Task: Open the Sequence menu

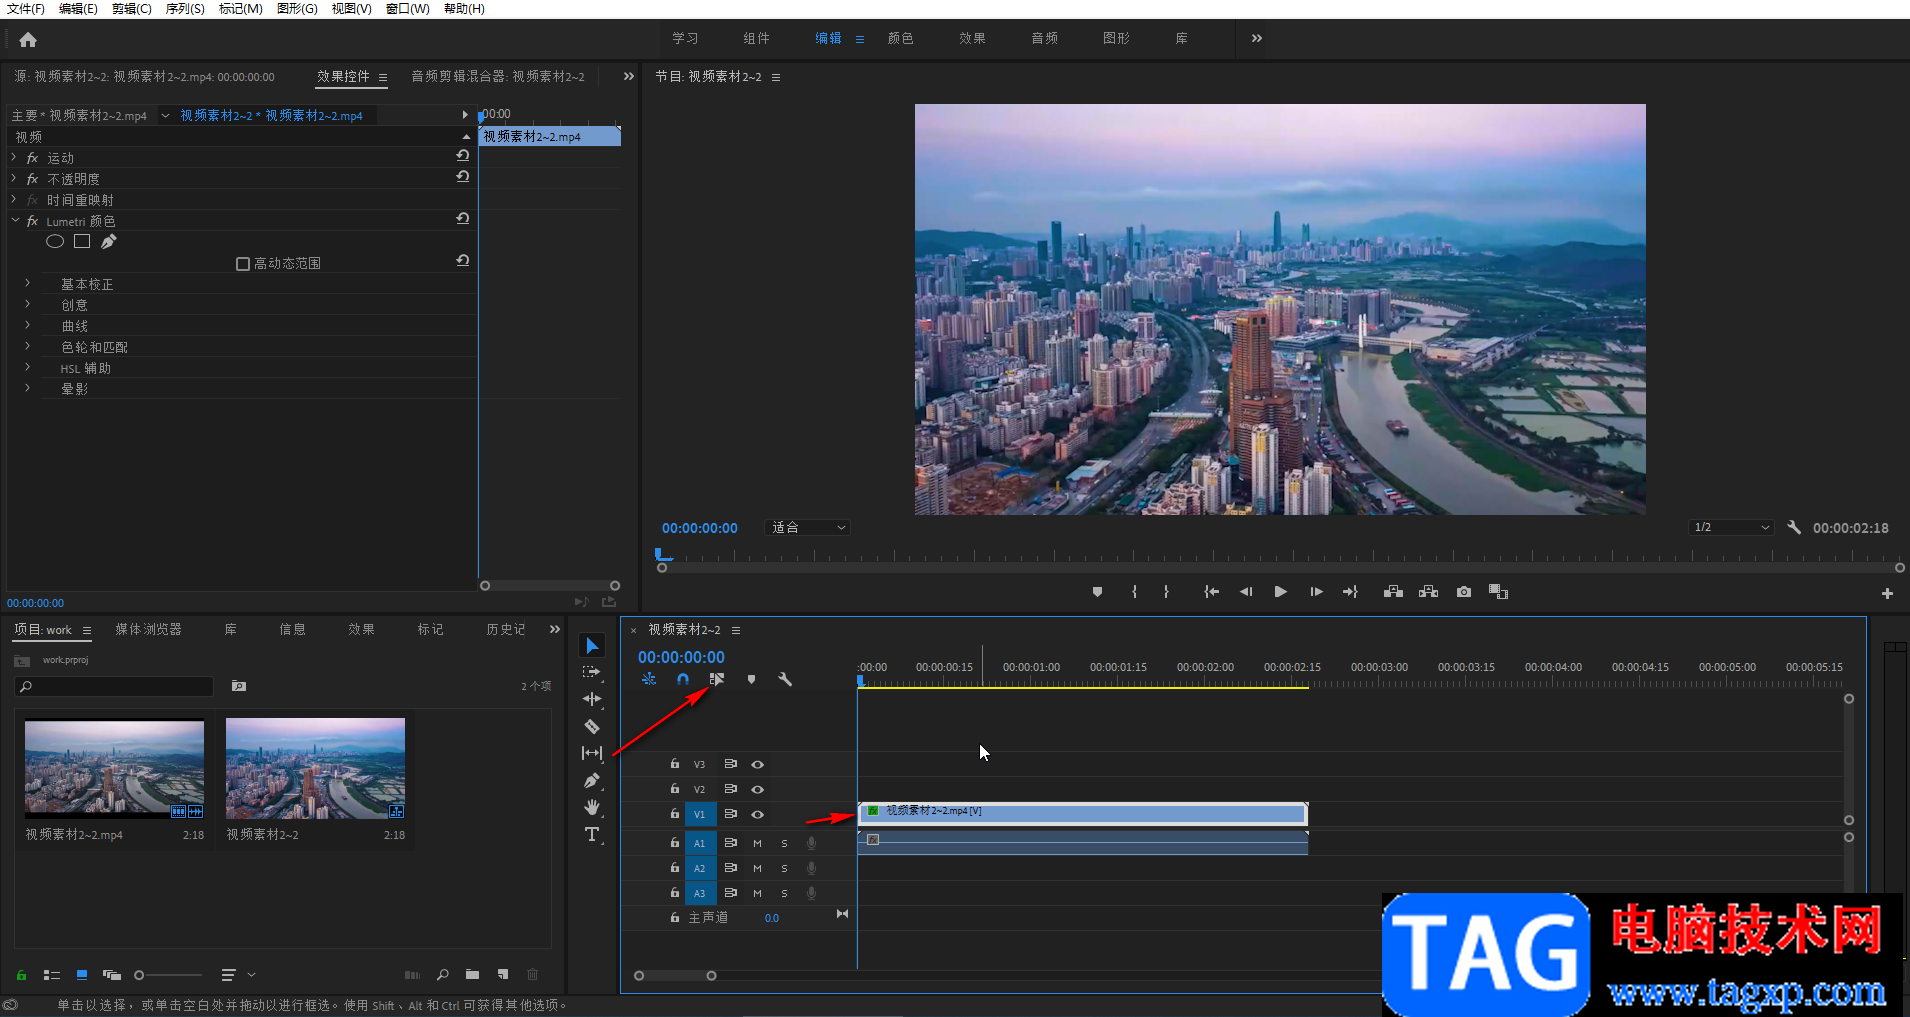Action: point(185,9)
